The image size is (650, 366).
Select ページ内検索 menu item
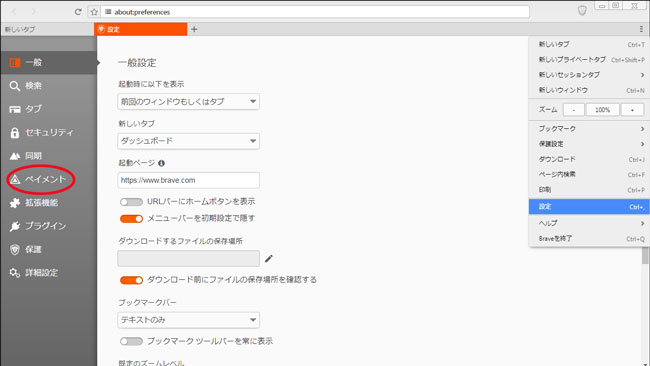tap(589, 175)
